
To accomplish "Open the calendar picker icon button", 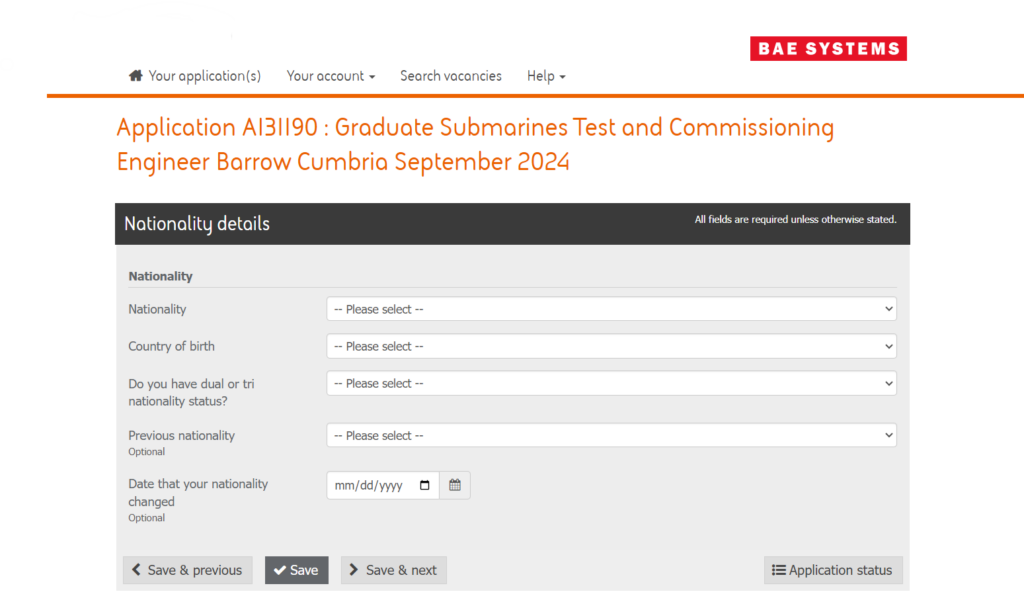I will coord(455,485).
